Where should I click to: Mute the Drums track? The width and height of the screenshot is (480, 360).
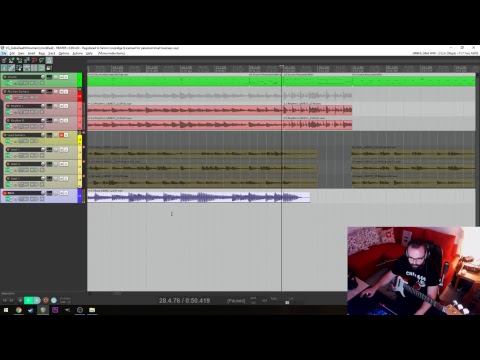[x=61, y=77]
